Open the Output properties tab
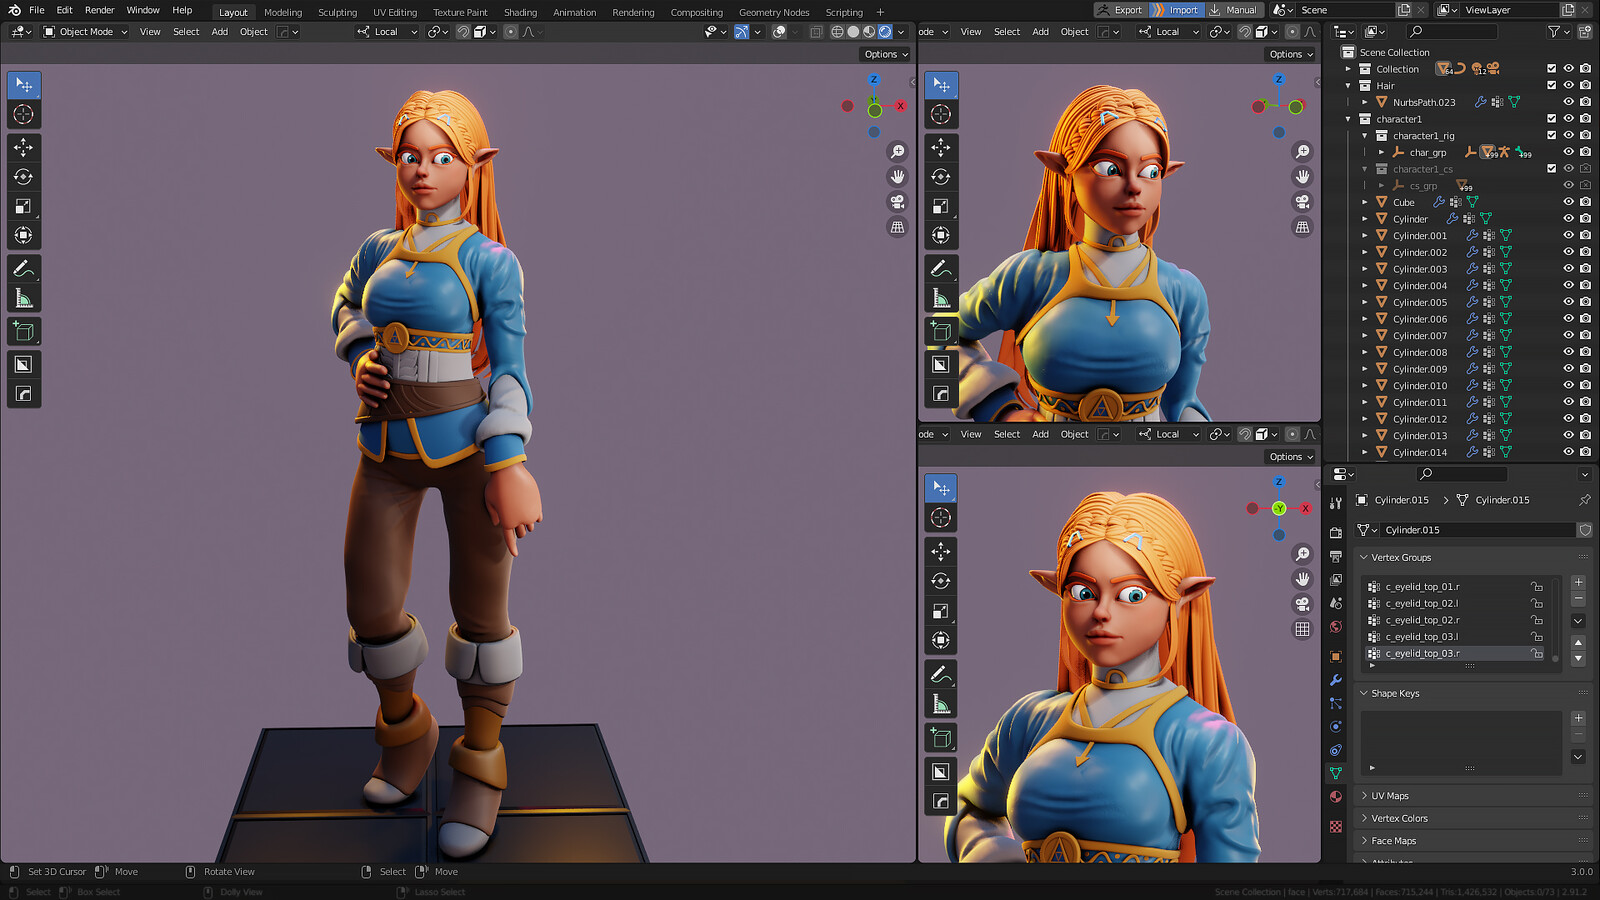 pyautogui.click(x=1336, y=556)
